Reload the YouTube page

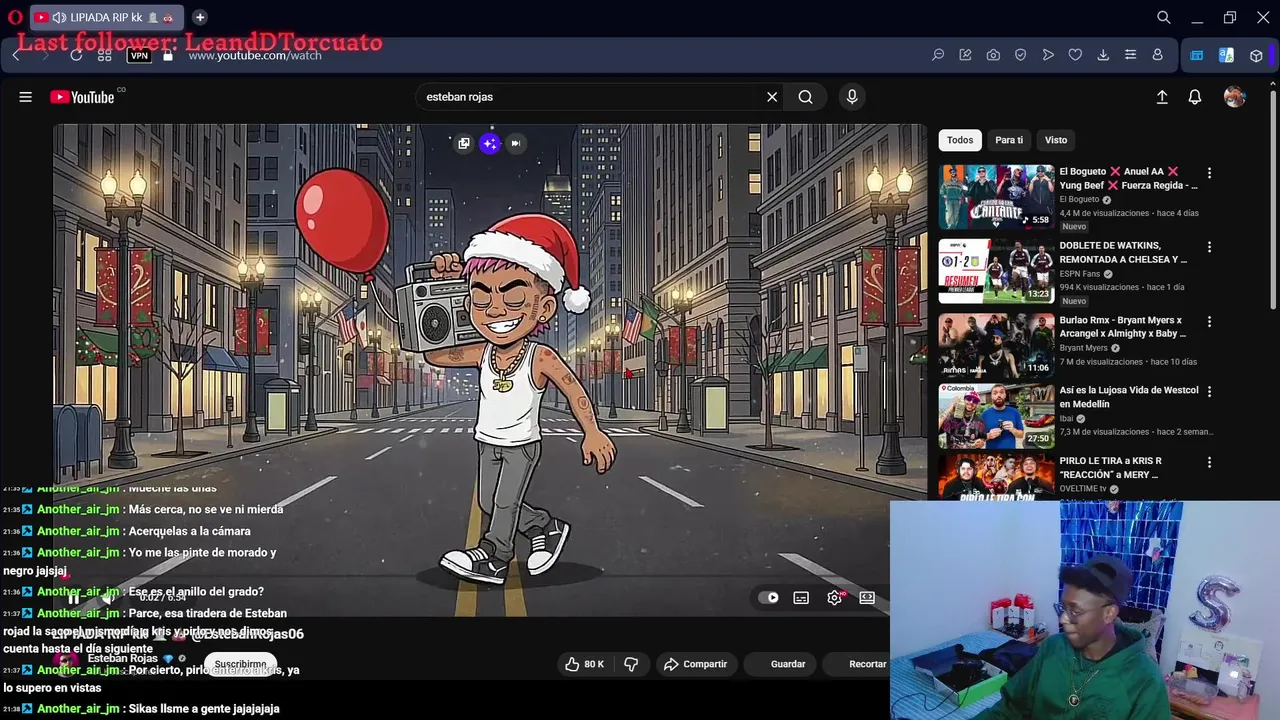pyautogui.click(x=76, y=55)
